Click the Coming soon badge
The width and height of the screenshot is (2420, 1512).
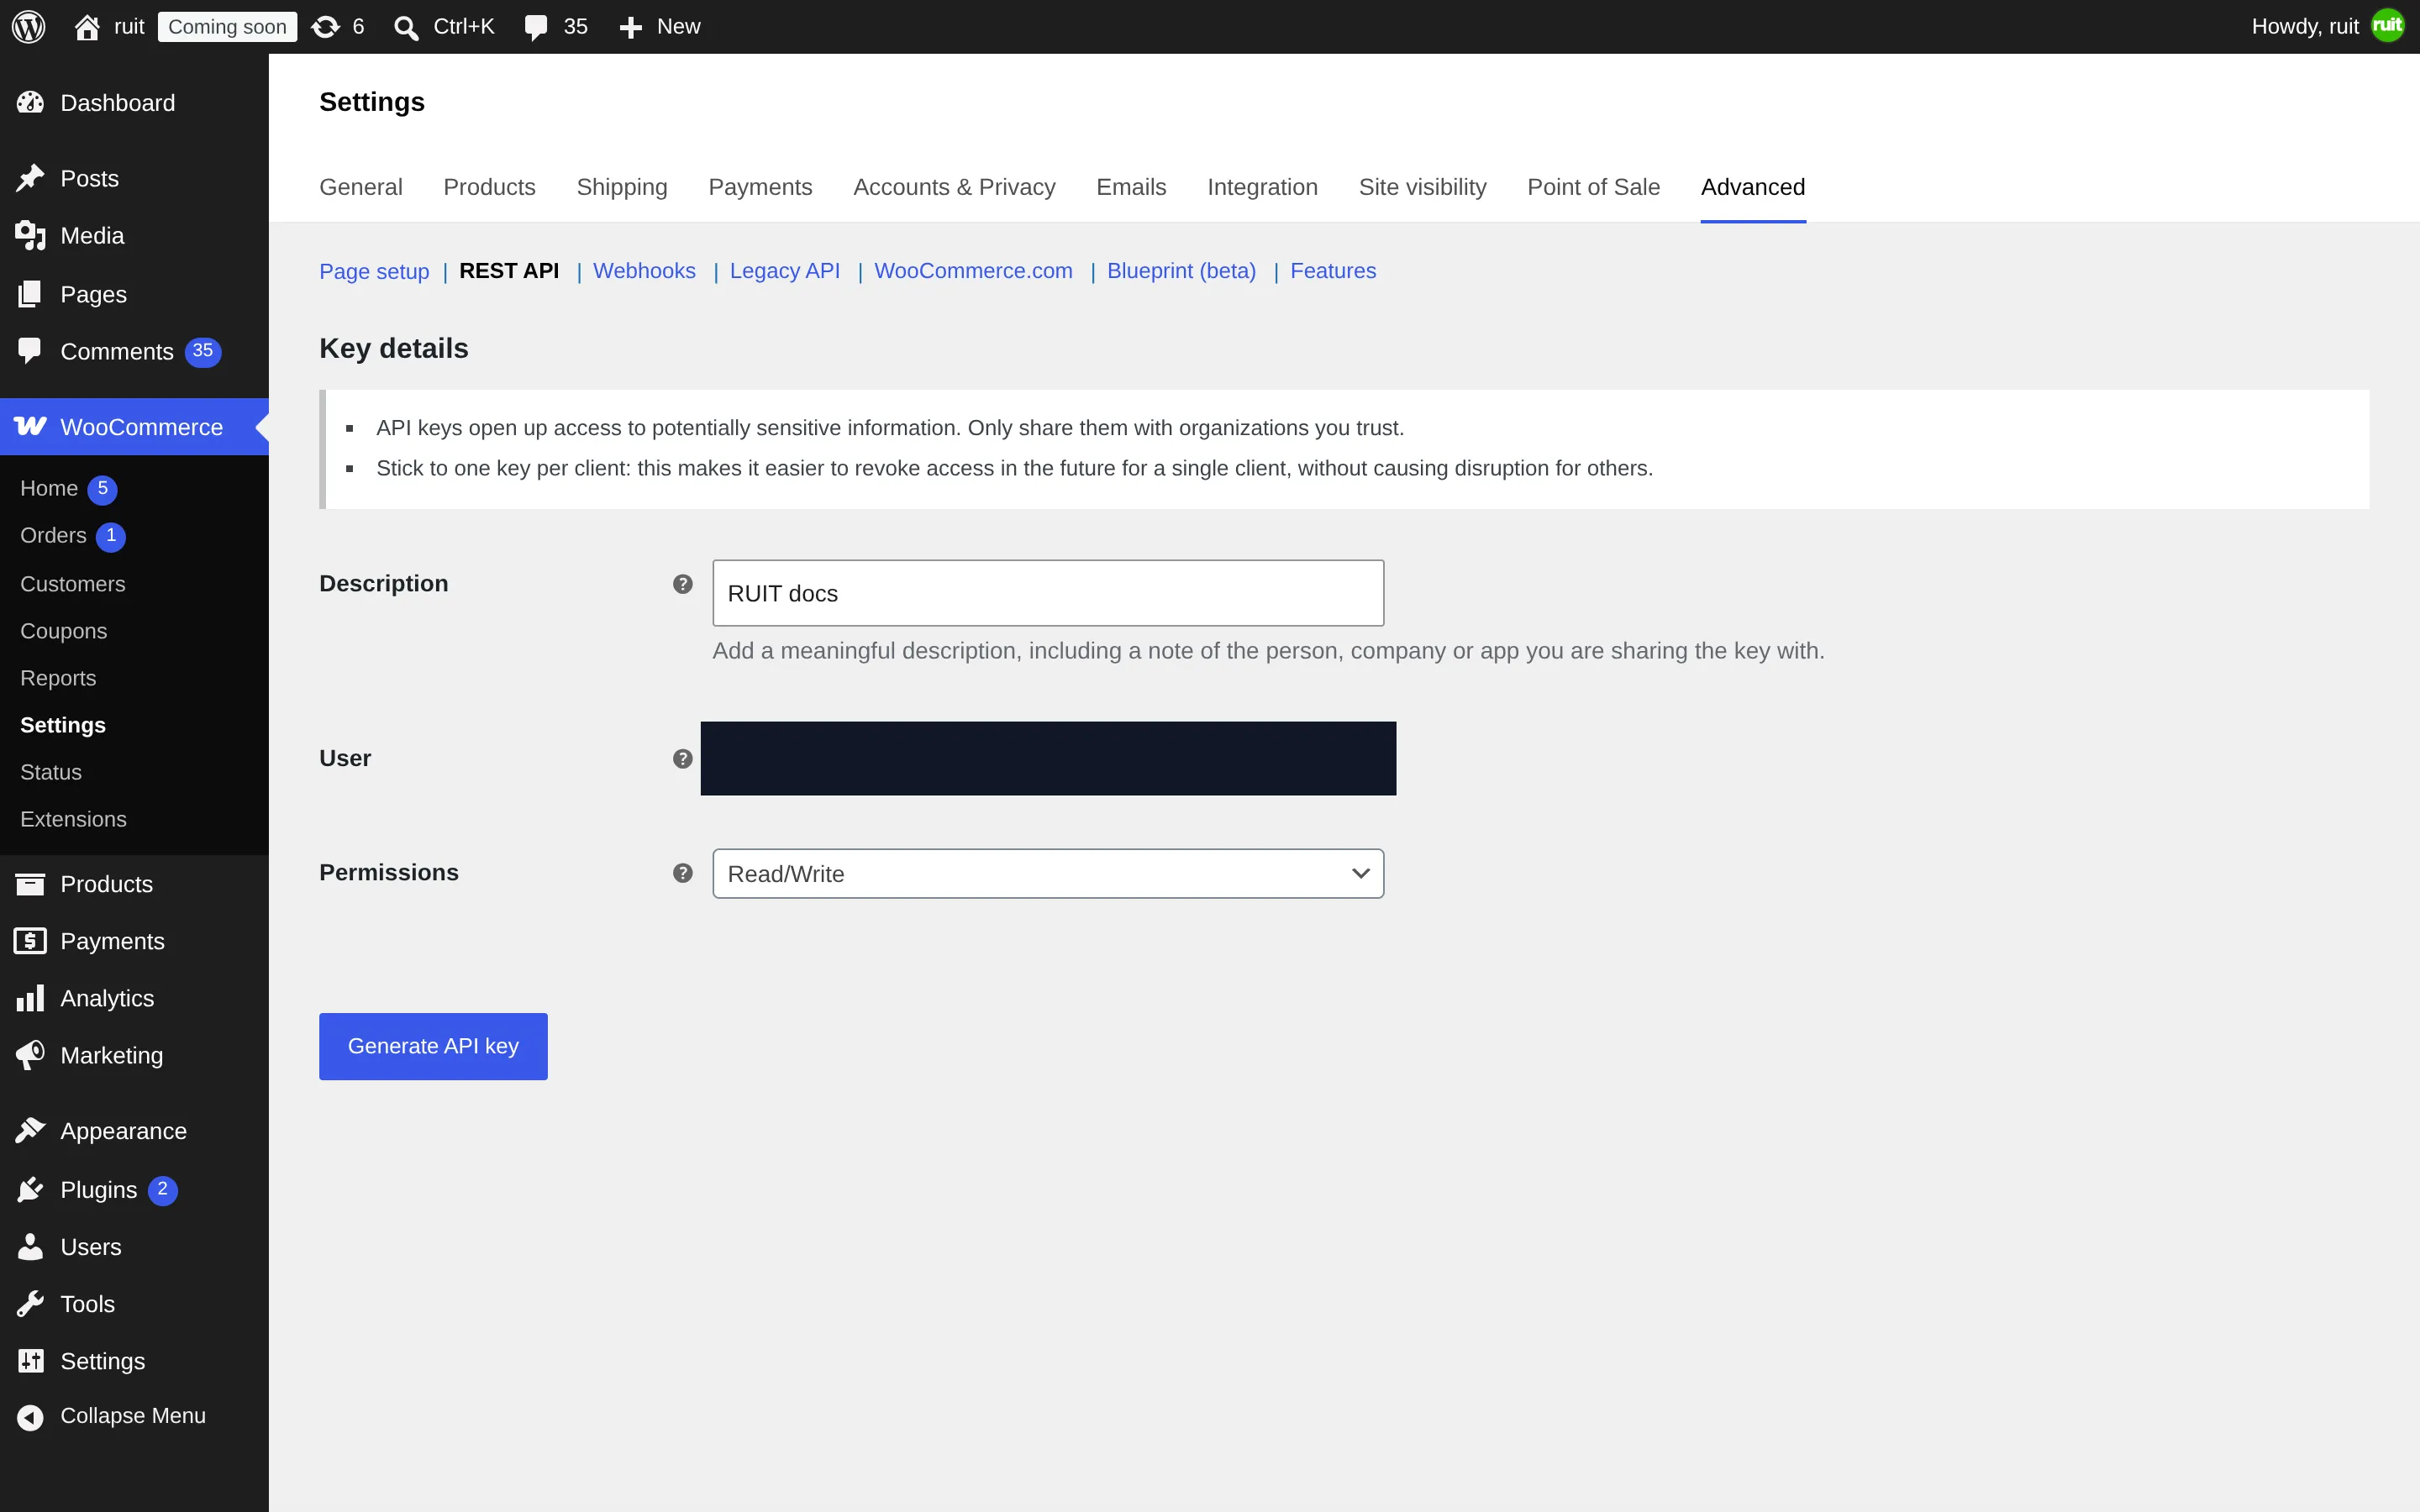pyautogui.click(x=227, y=27)
